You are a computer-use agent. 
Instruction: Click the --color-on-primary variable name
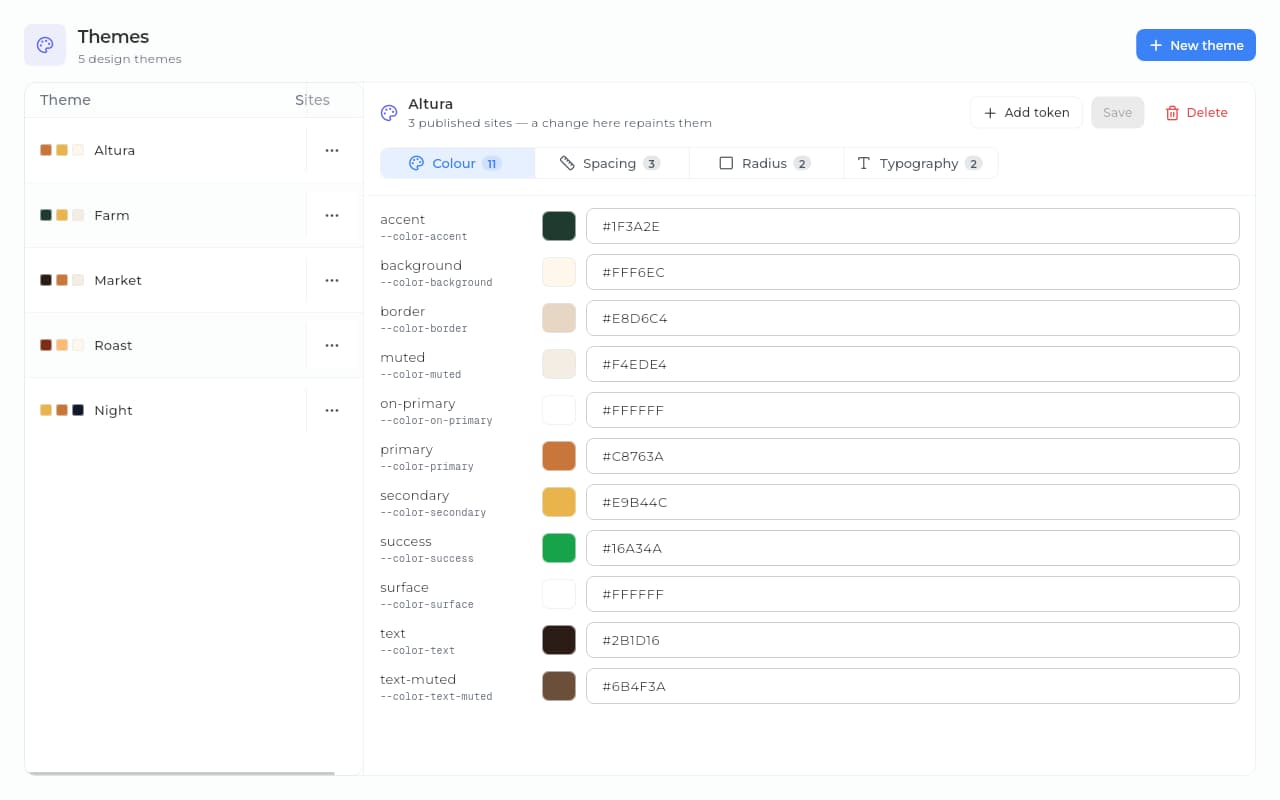[436, 421]
